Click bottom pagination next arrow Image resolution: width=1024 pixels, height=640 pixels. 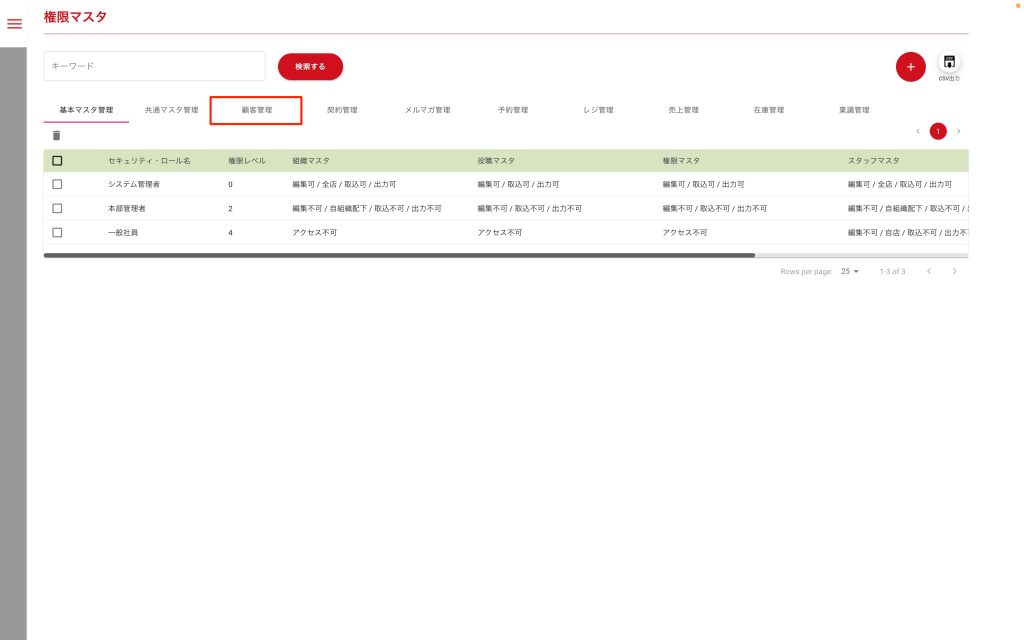[955, 271]
